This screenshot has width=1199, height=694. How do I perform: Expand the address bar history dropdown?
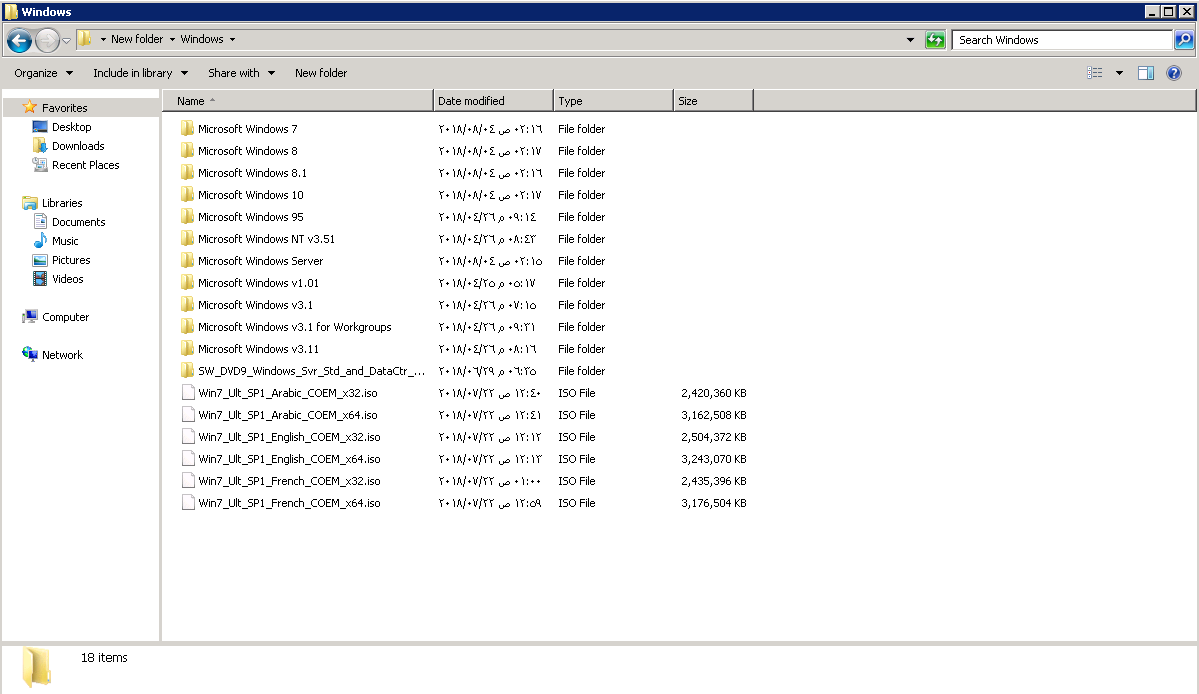click(910, 40)
